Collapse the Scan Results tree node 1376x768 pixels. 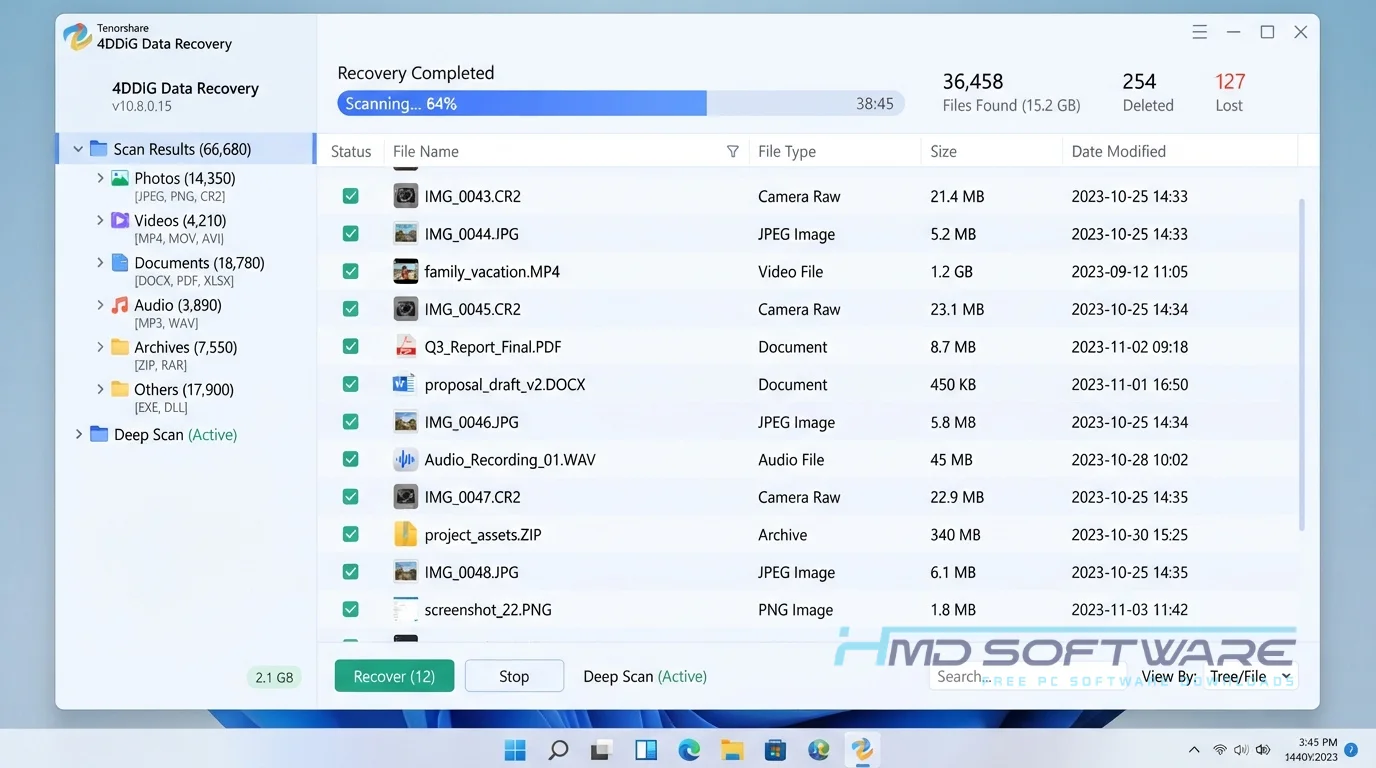(78, 149)
